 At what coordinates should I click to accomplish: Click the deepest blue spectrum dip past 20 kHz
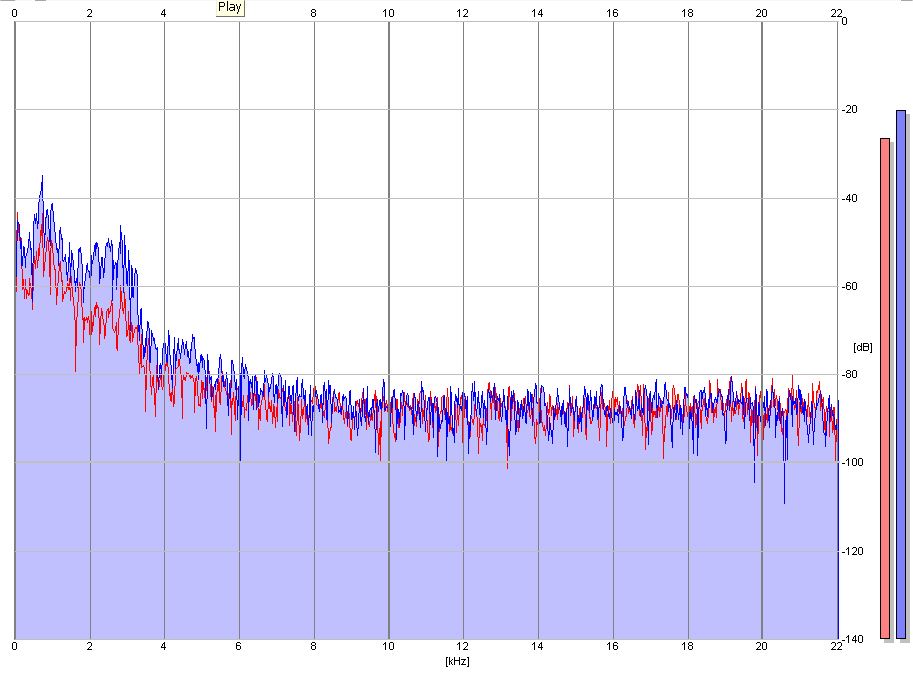point(784,502)
